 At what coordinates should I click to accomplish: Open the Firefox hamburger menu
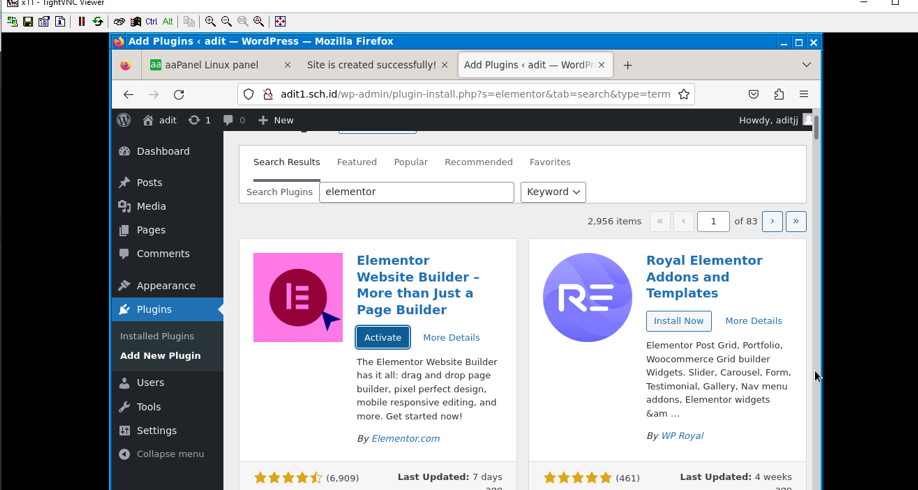804,94
